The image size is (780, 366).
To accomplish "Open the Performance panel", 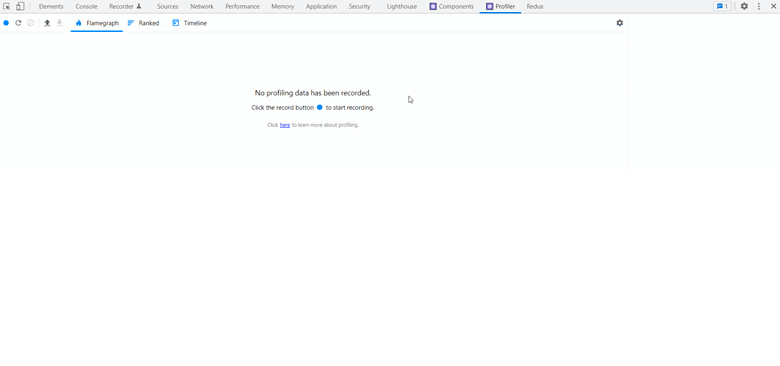I will [x=242, y=6].
